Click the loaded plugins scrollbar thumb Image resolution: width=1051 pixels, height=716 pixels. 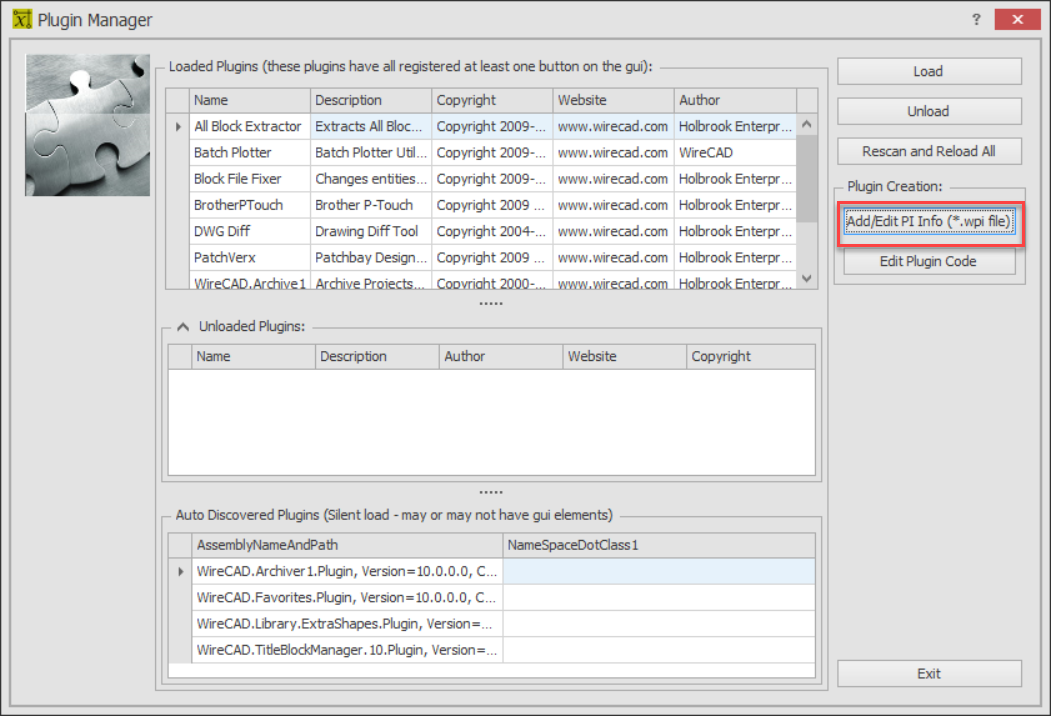pos(807,178)
